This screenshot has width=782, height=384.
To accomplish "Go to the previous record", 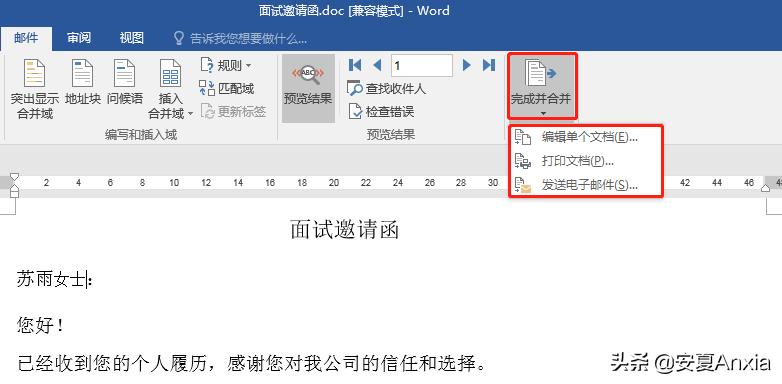I will pyautogui.click(x=377, y=65).
